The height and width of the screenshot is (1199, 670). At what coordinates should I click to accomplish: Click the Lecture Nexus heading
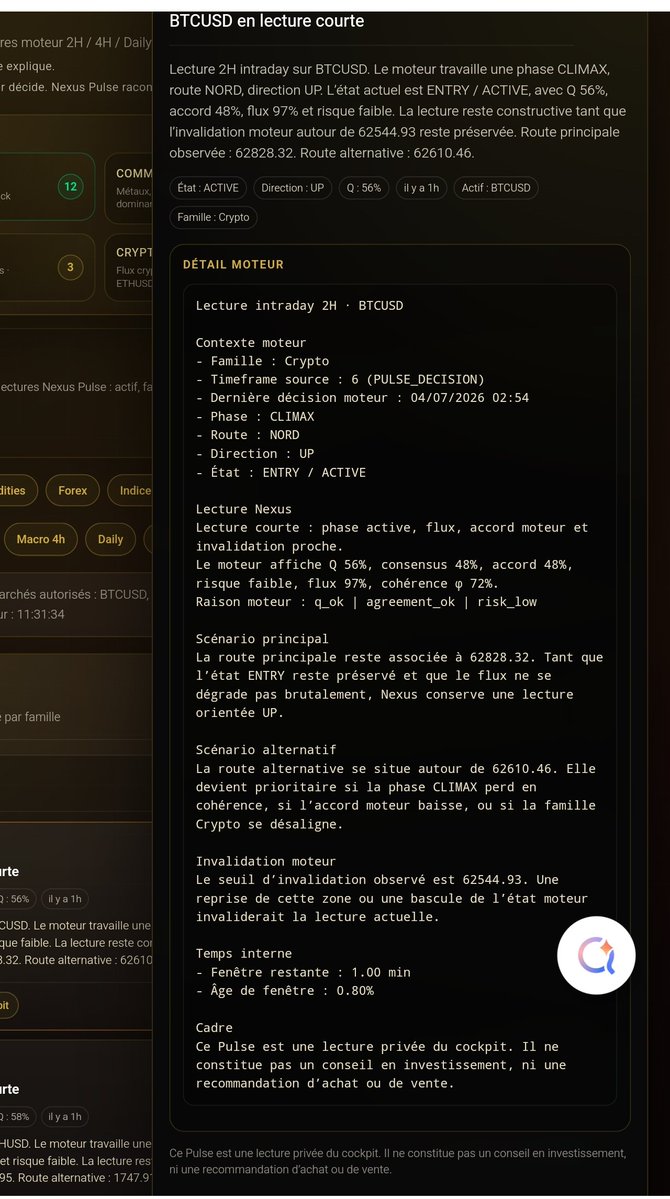[x=244, y=509]
